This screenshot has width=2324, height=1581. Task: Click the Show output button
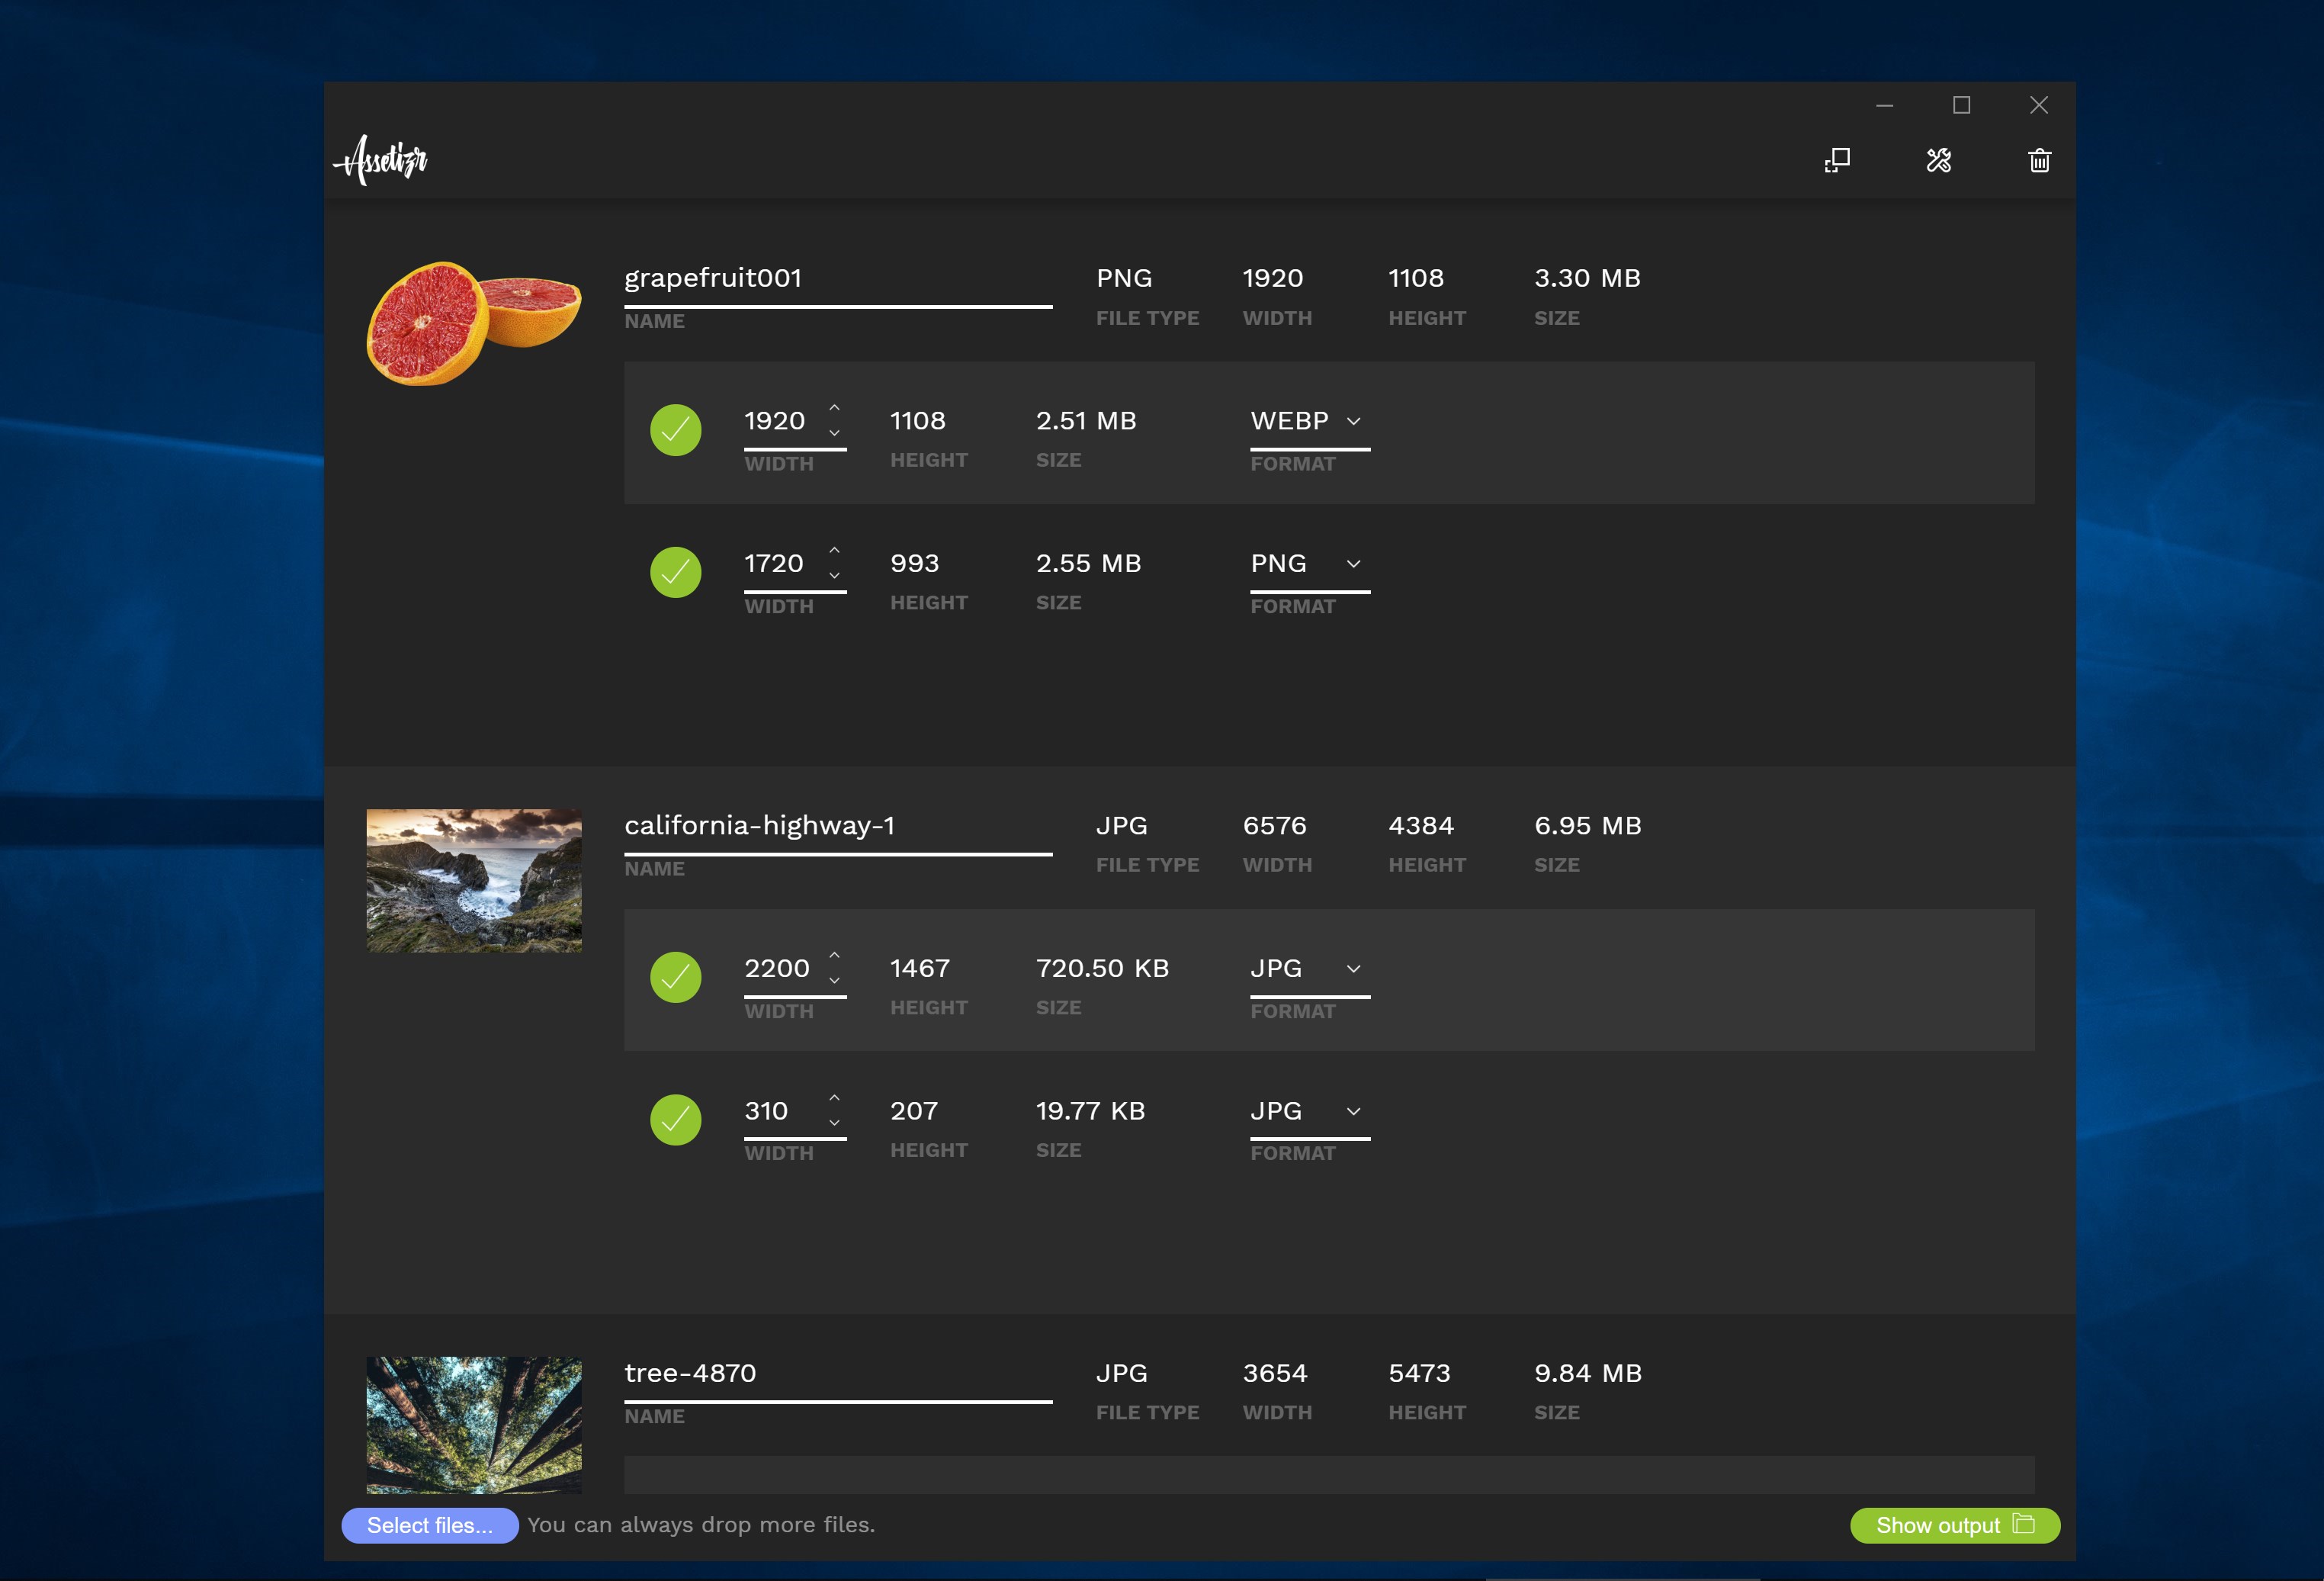[1937, 1525]
